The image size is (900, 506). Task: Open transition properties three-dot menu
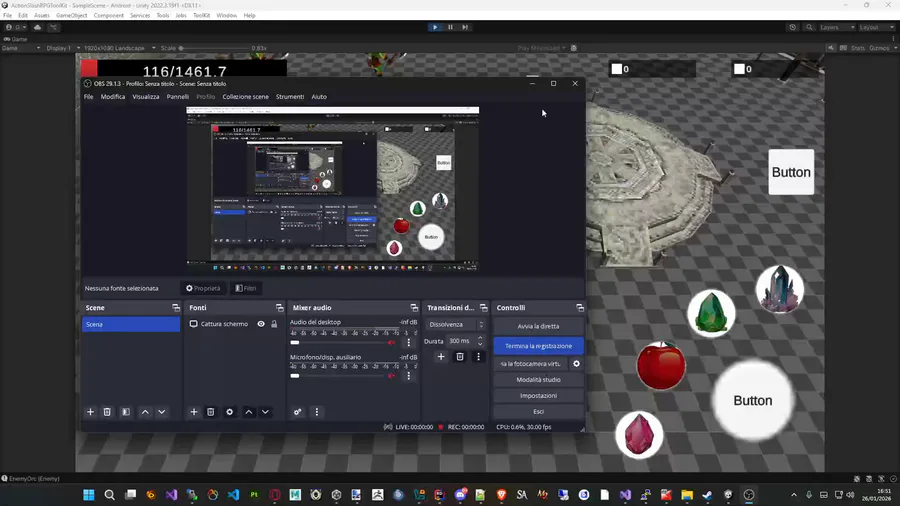tap(478, 357)
